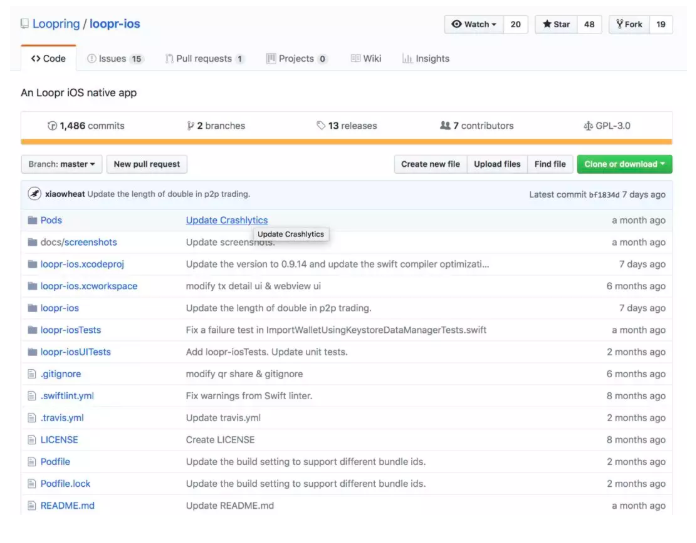Screen dimensions: 696x543
Task: Open the .travis.yml file
Action: point(62,418)
